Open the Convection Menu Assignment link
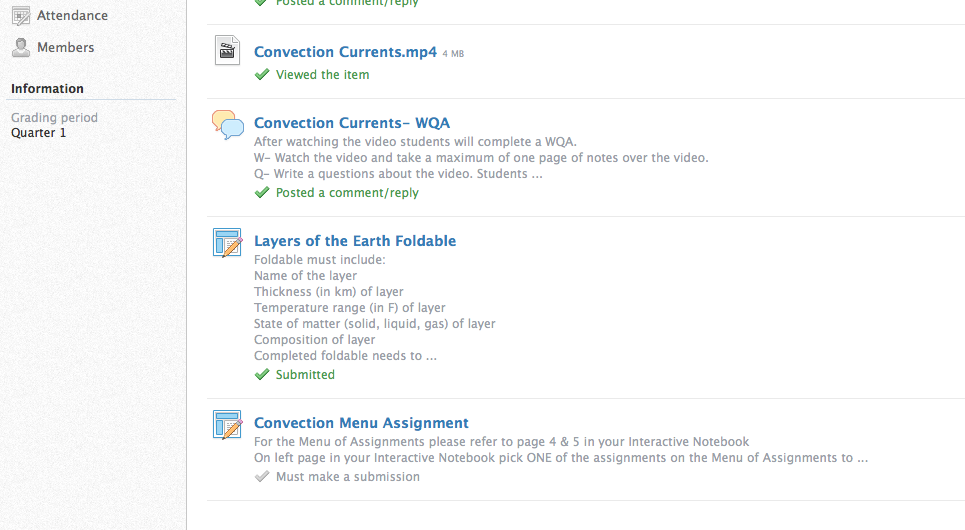Viewport: 965px width, 530px height. point(361,424)
